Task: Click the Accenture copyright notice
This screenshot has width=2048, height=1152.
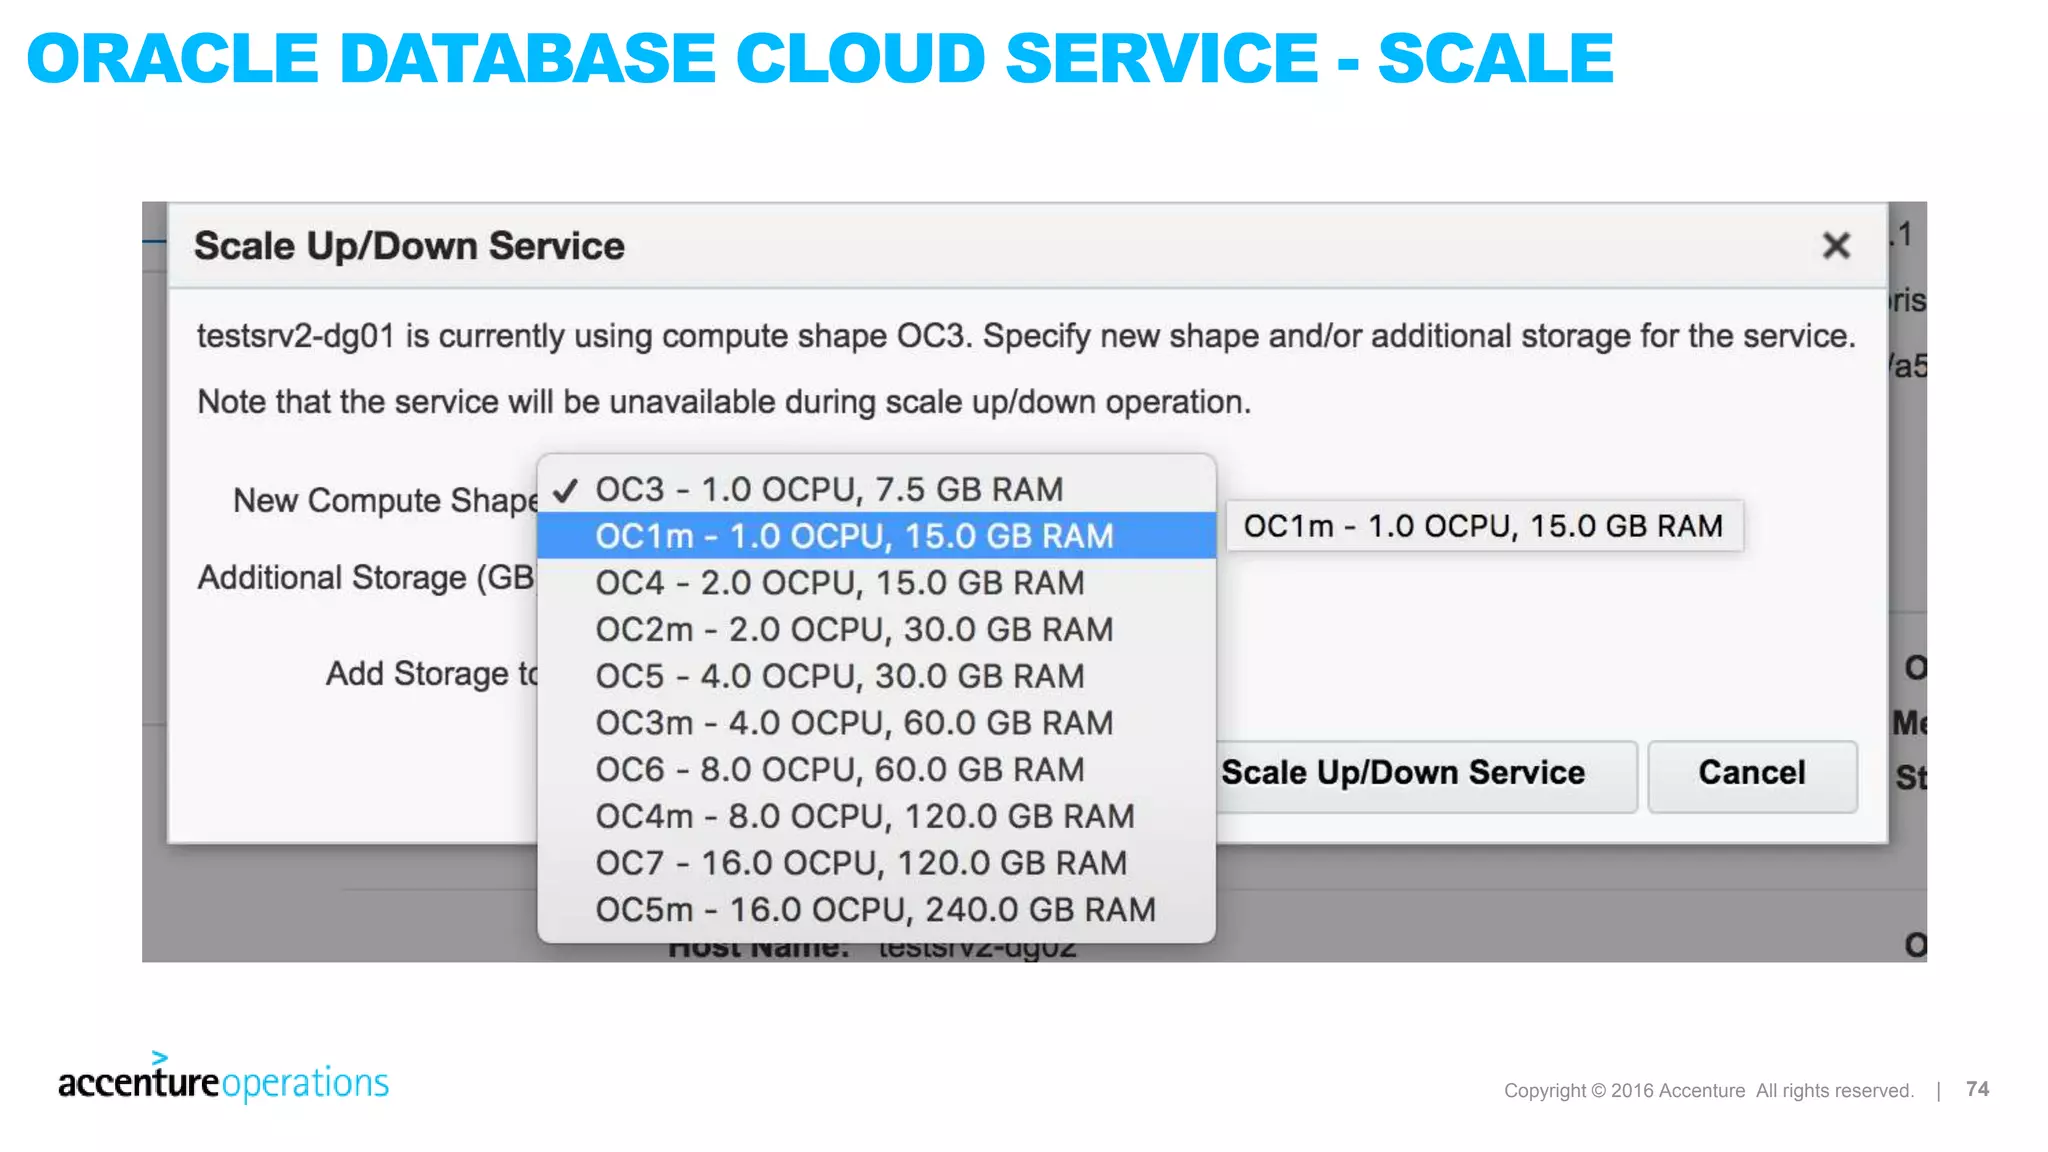Action: pos(1709,1090)
